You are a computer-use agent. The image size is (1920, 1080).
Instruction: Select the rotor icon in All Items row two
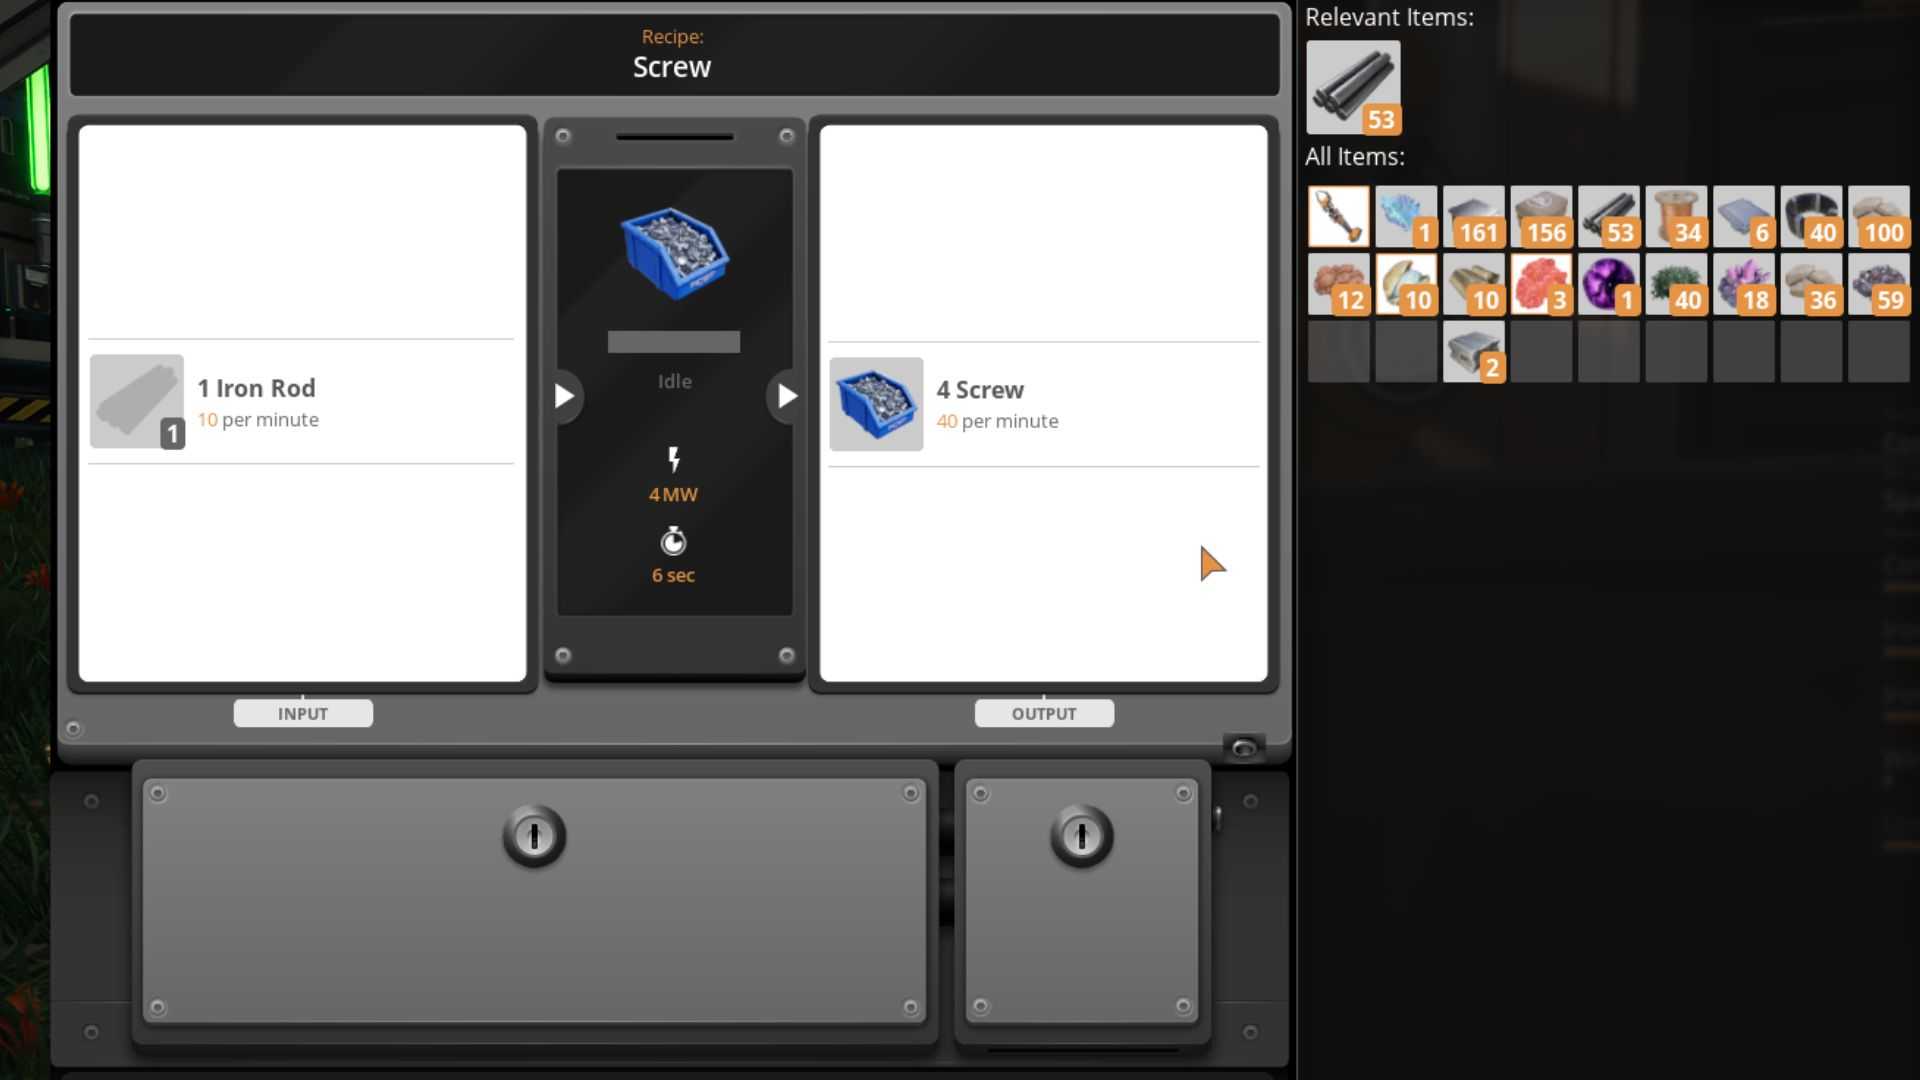pyautogui.click(x=1404, y=282)
